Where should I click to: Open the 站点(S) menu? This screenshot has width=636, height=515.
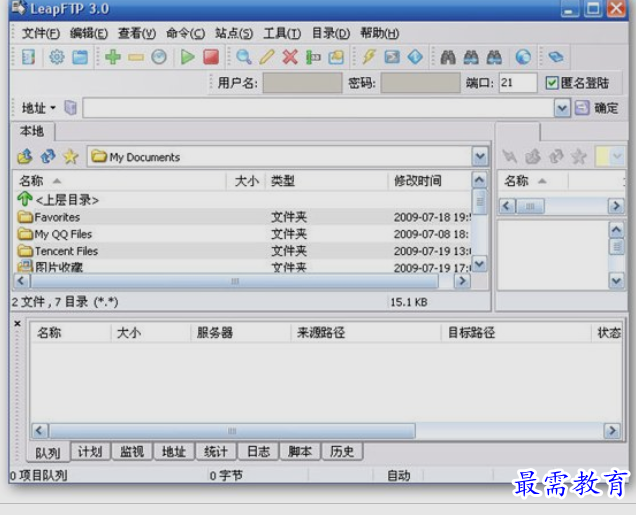click(x=234, y=33)
